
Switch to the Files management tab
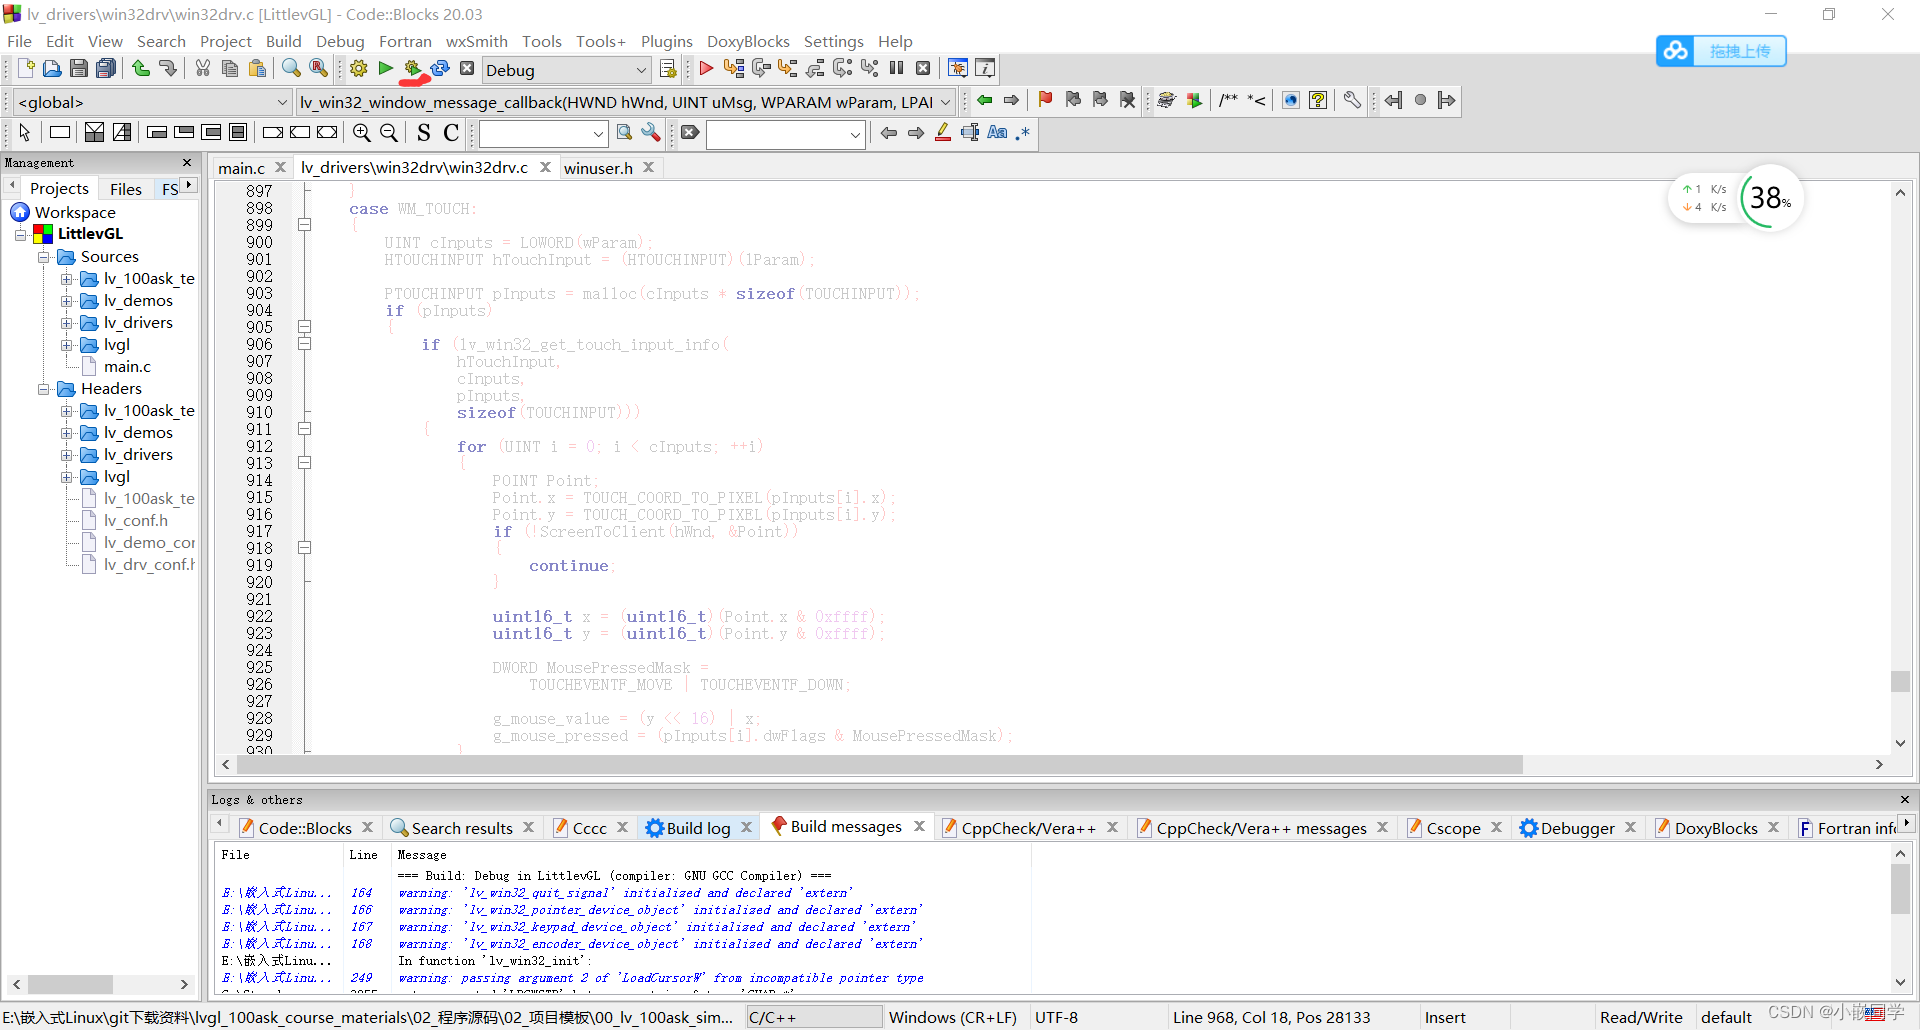[126, 189]
